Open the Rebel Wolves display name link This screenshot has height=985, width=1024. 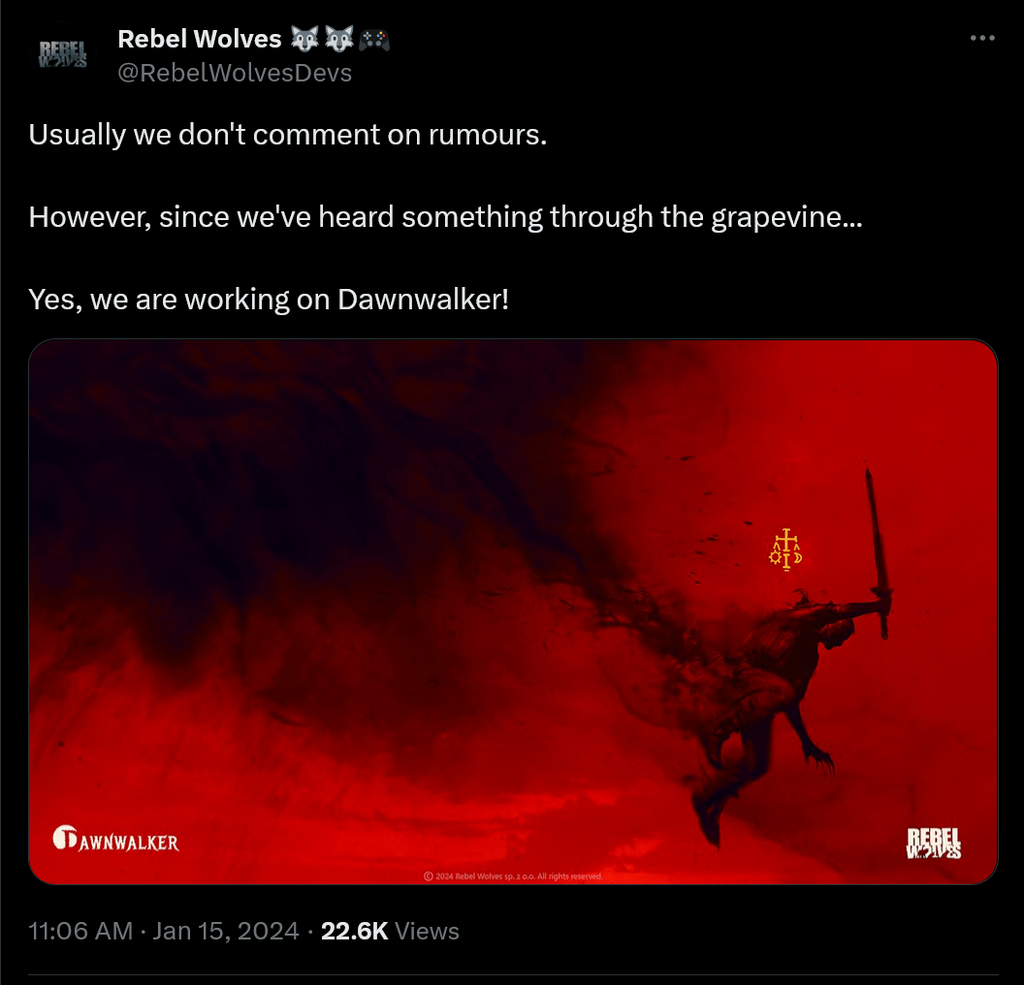pos(199,39)
